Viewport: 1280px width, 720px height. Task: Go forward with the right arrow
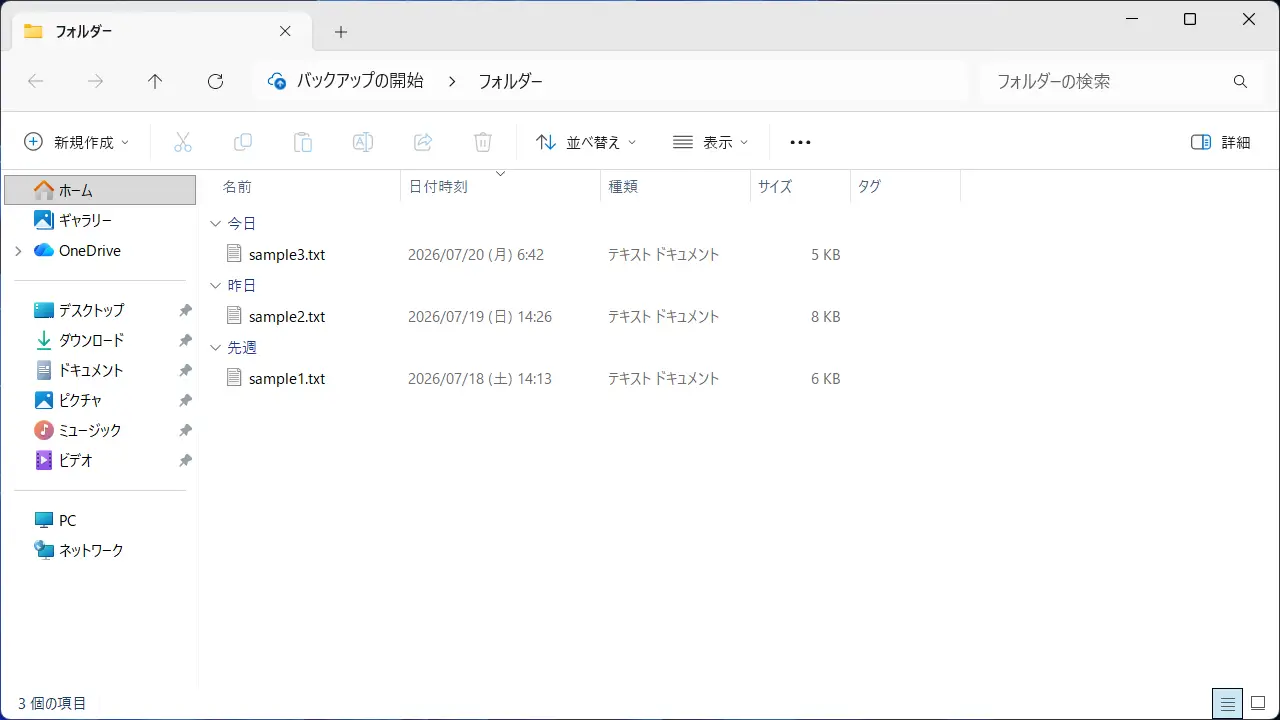pyautogui.click(x=96, y=82)
